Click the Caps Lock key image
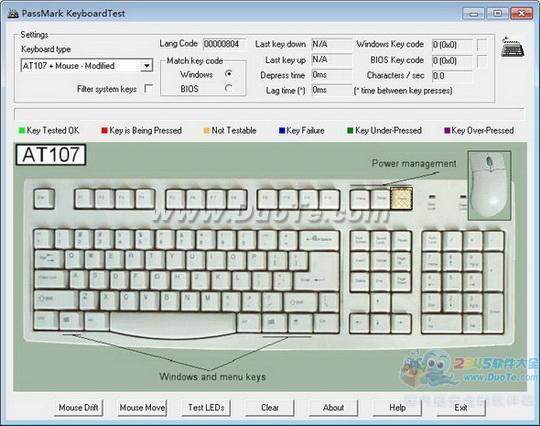The width and height of the screenshot is (540, 426). (51, 280)
